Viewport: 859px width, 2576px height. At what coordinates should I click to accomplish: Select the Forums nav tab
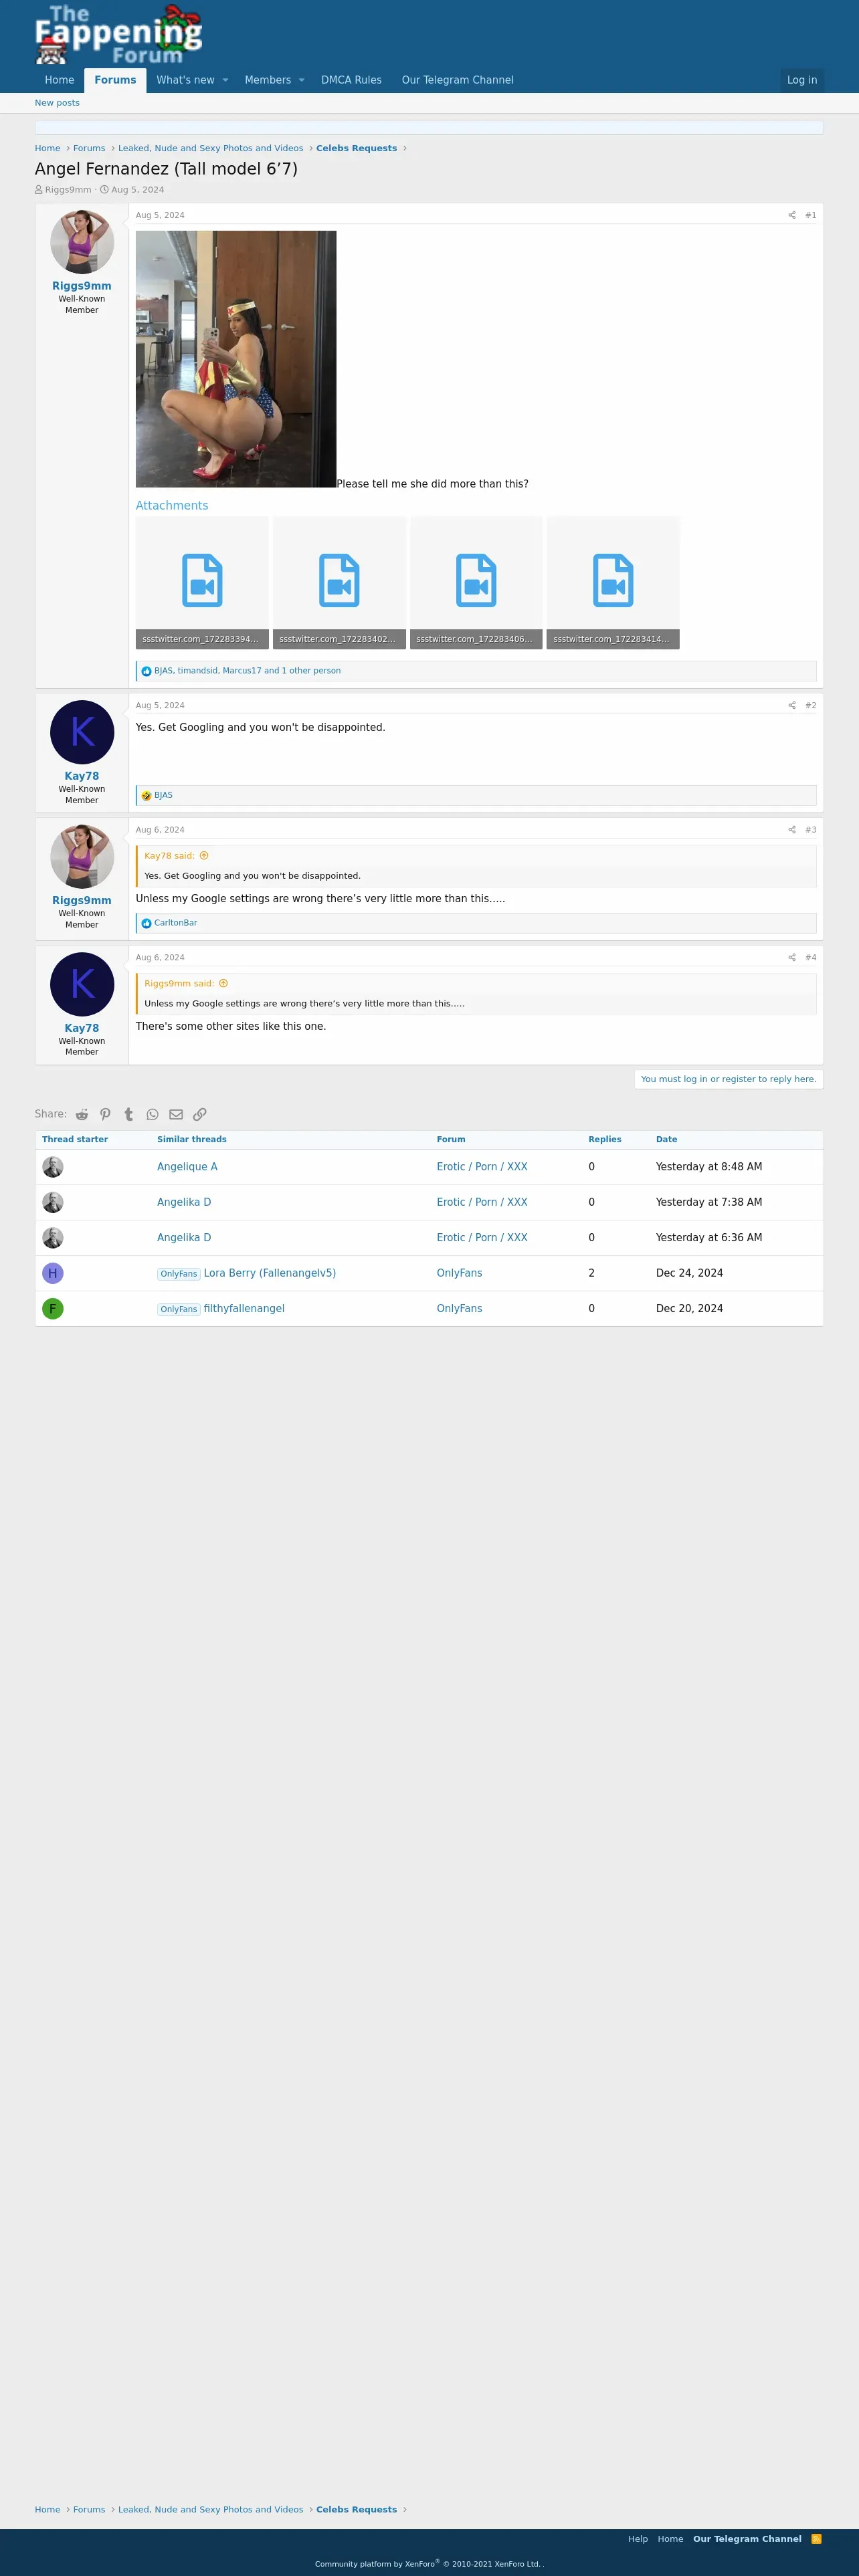[115, 80]
